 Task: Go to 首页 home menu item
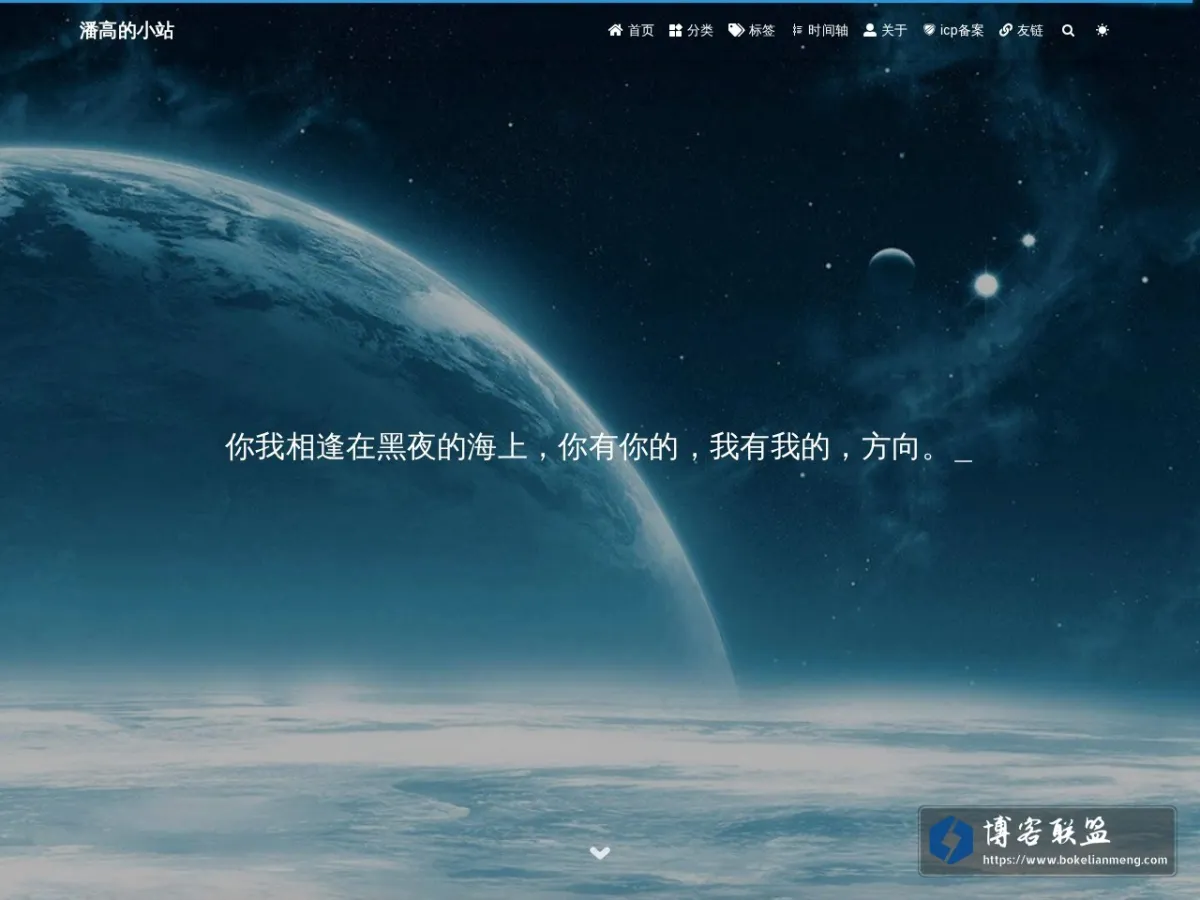click(x=631, y=31)
